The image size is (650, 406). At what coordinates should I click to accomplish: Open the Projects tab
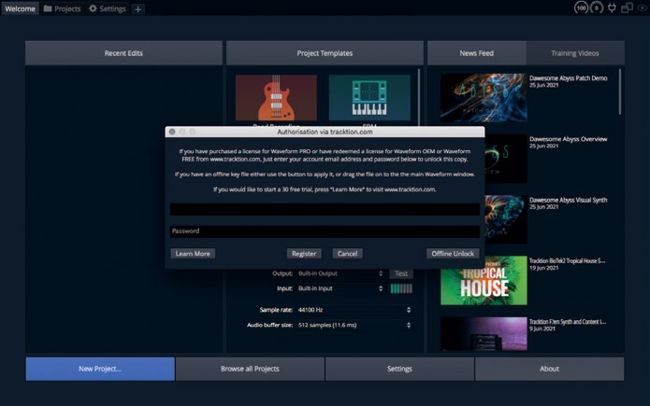62,9
